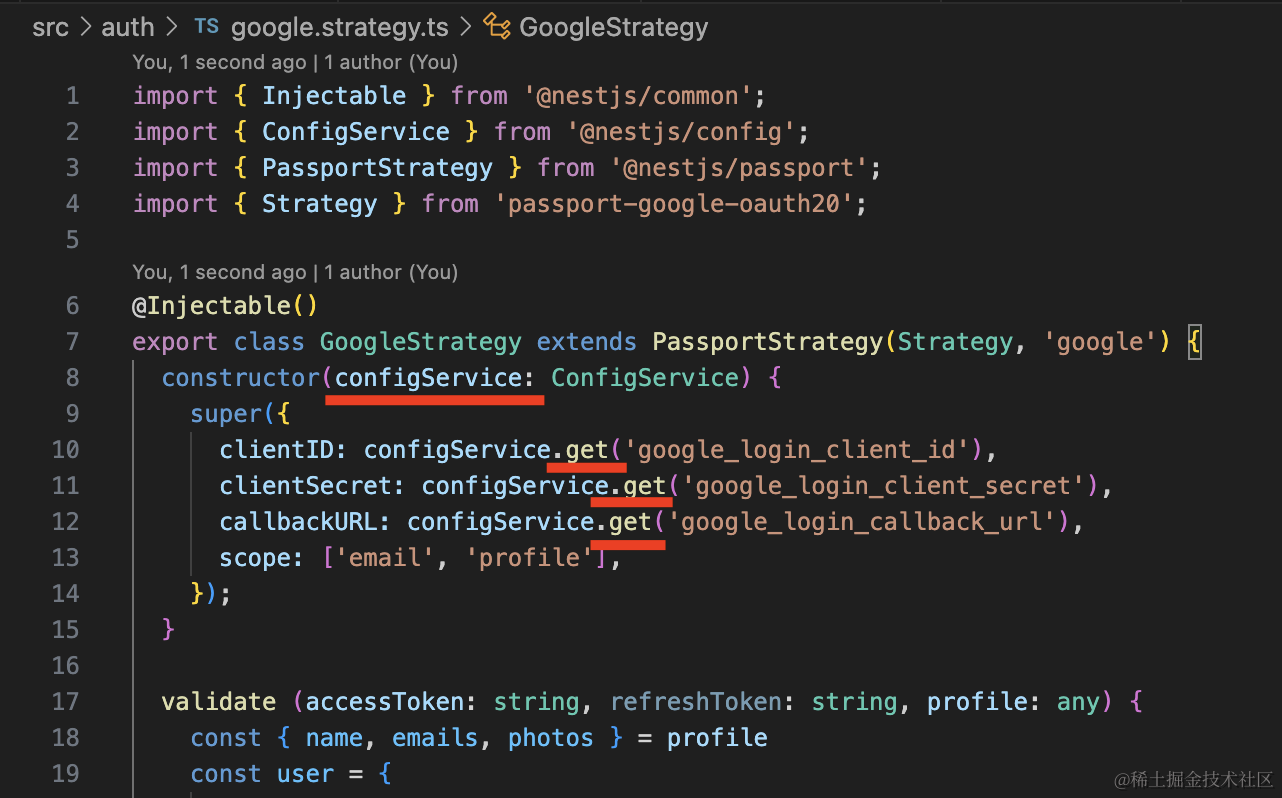
Task: Click the highlighted opening brace ending line 7
Action: pyautogui.click(x=1194, y=342)
